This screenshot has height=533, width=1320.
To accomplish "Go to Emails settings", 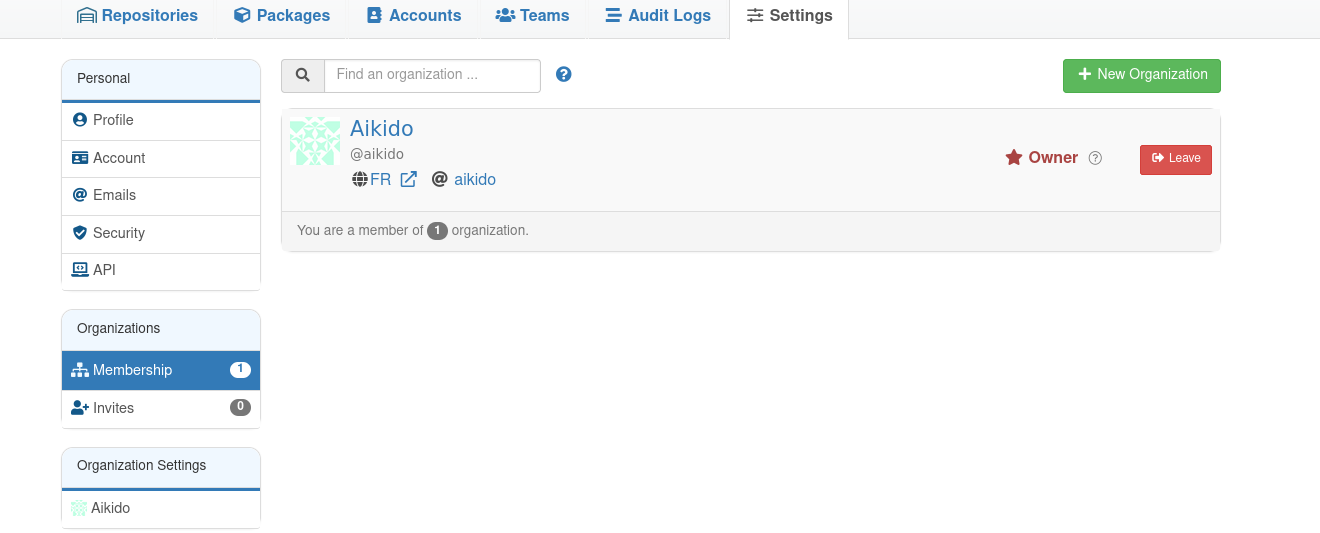I will (161, 195).
